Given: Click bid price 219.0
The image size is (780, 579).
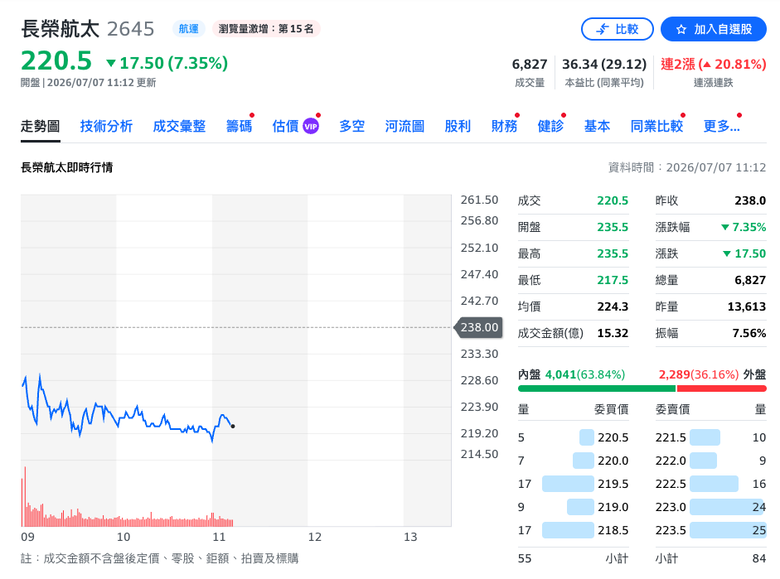Looking at the screenshot, I should [613, 507].
